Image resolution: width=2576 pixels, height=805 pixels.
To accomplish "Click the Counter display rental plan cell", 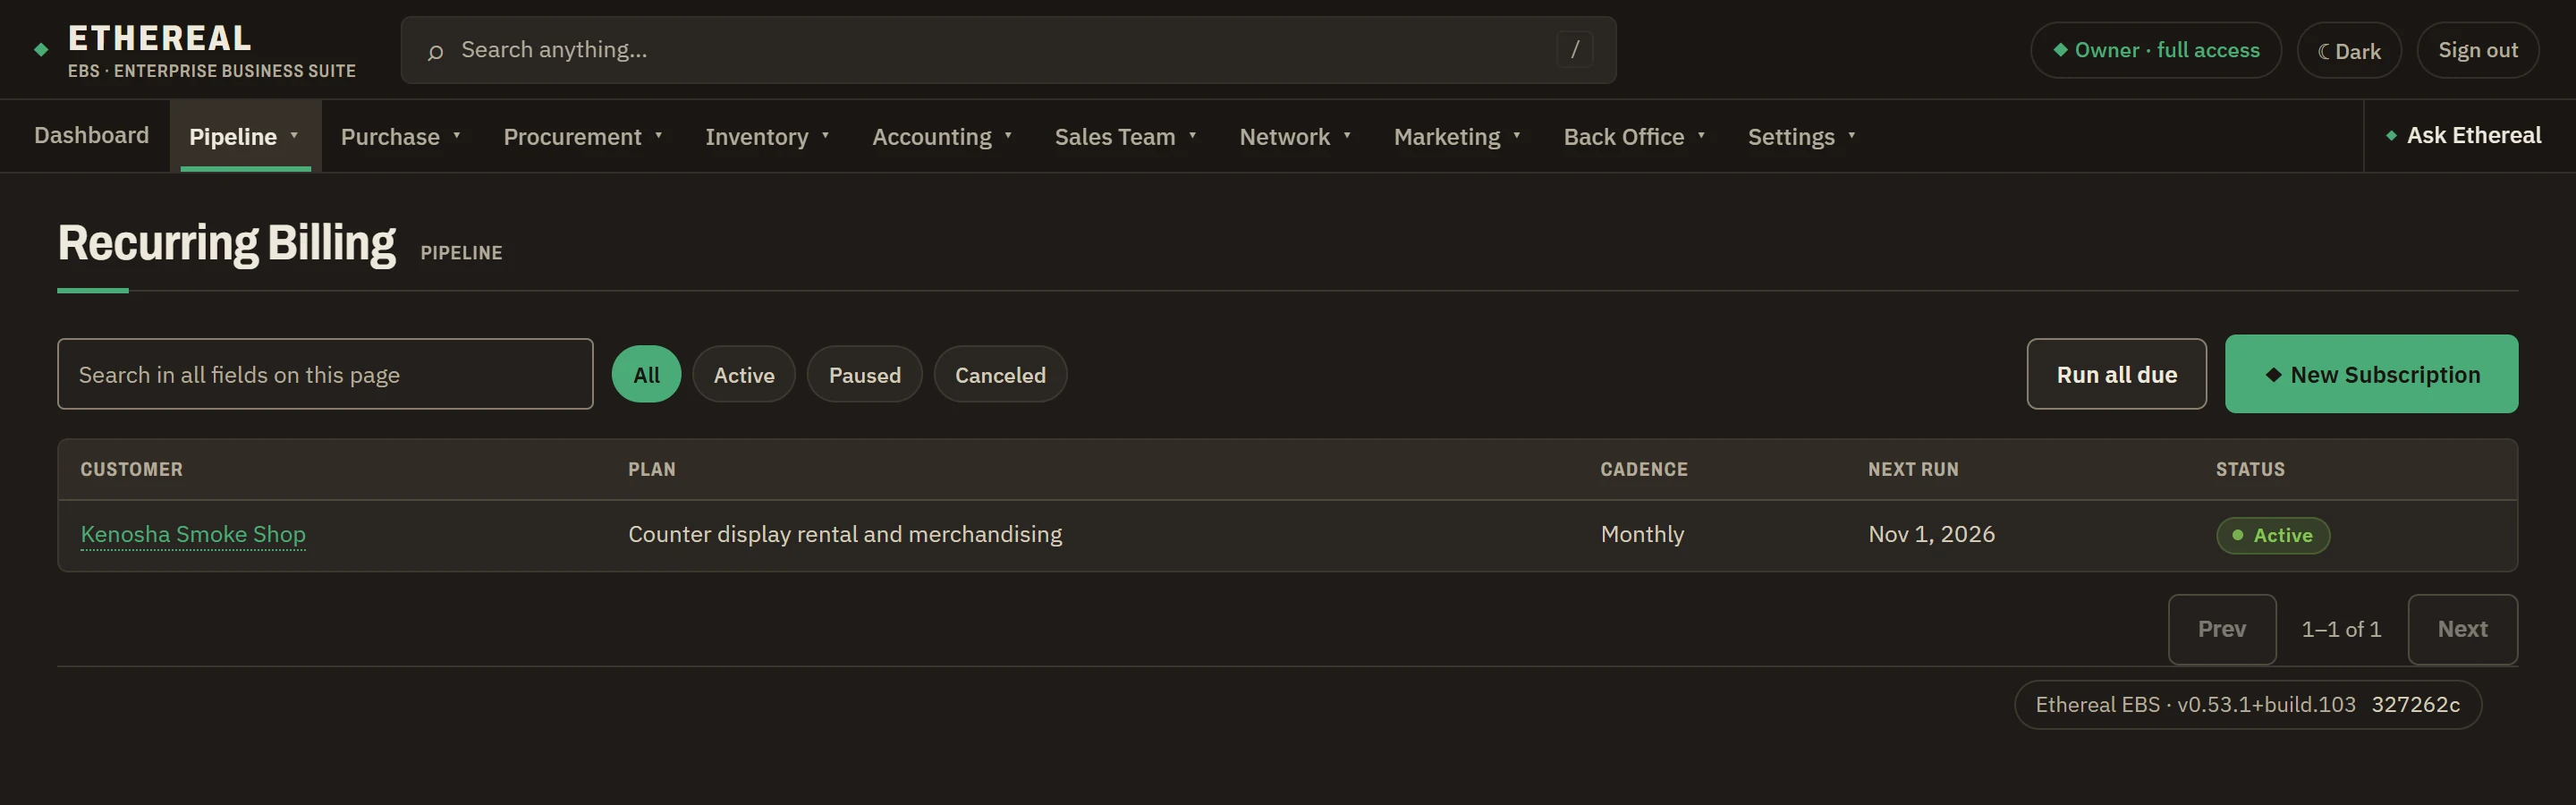I will click(845, 534).
